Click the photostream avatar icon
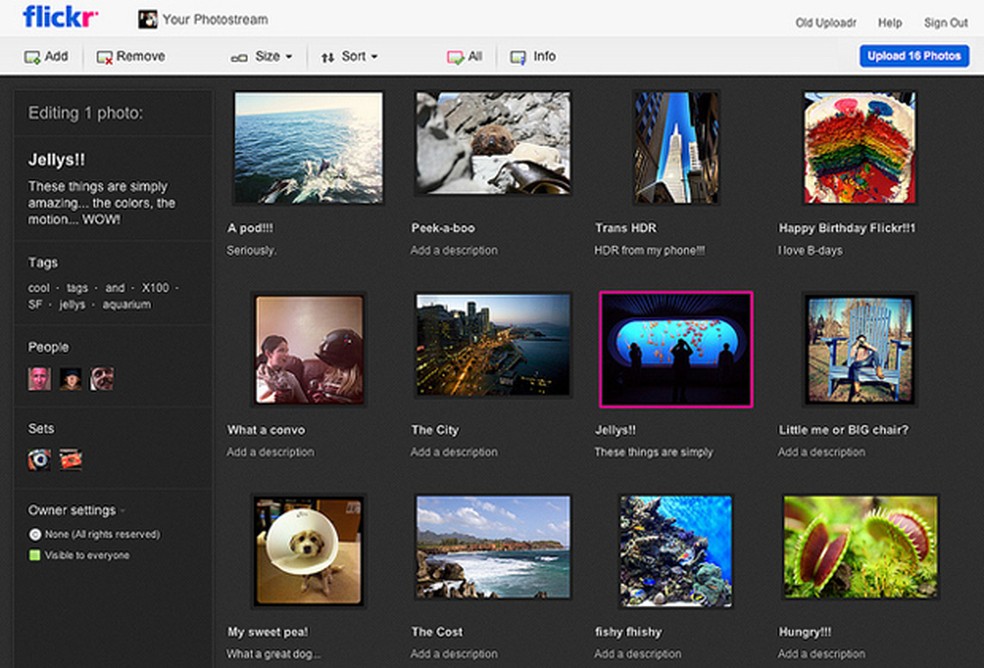The height and width of the screenshot is (668, 984). pos(148,18)
